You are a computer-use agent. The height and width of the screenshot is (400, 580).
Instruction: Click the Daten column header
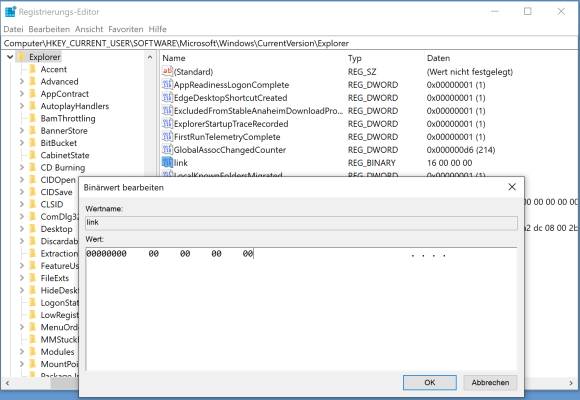tap(438, 58)
